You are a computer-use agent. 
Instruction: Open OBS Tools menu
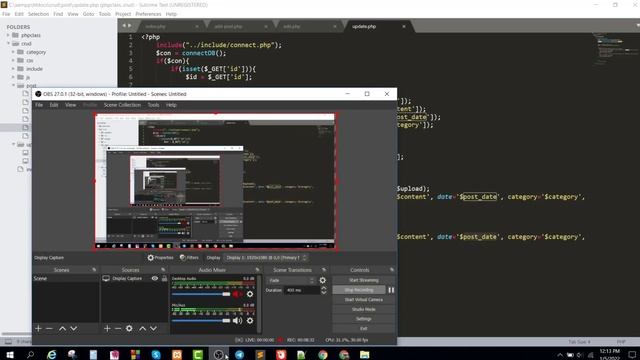point(153,105)
